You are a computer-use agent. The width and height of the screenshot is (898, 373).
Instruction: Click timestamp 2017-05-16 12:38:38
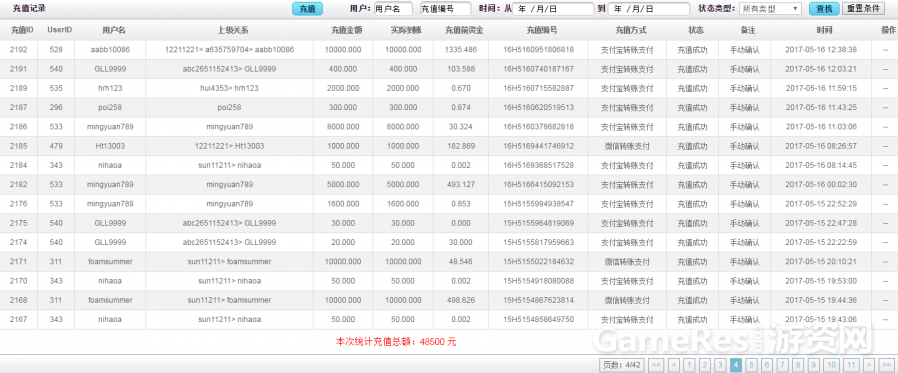(821, 50)
